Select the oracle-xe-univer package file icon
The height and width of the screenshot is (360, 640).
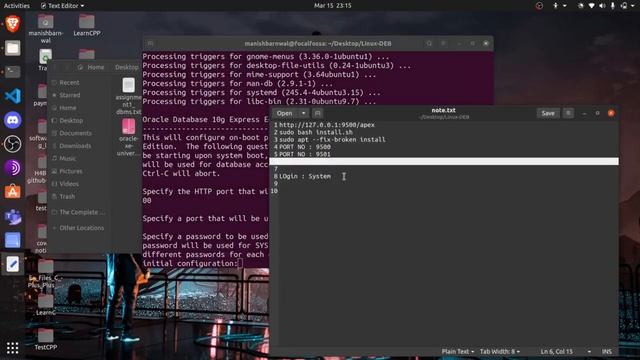[129, 137]
